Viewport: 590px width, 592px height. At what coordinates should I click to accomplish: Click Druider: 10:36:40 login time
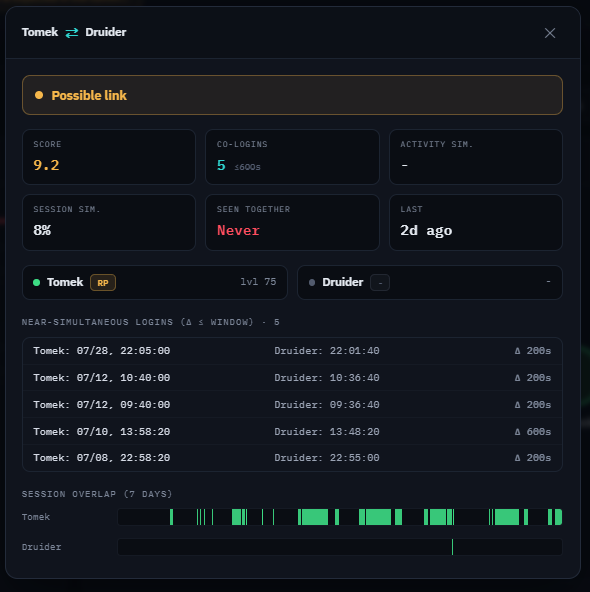point(327,378)
